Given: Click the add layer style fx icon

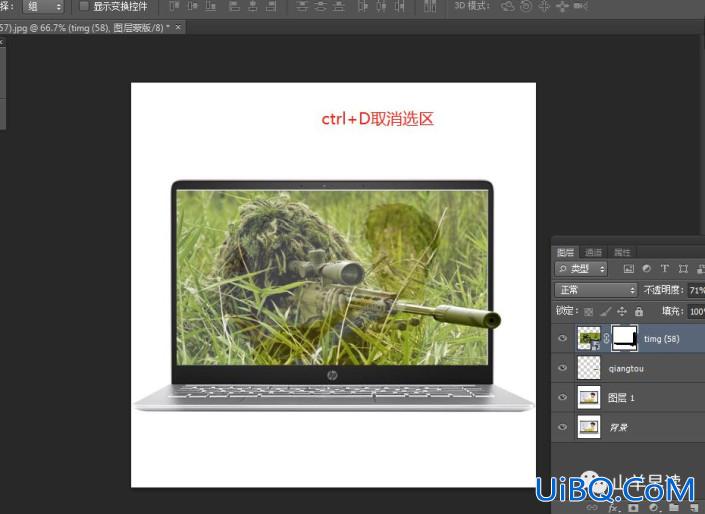Looking at the screenshot, I should pyautogui.click(x=613, y=508).
